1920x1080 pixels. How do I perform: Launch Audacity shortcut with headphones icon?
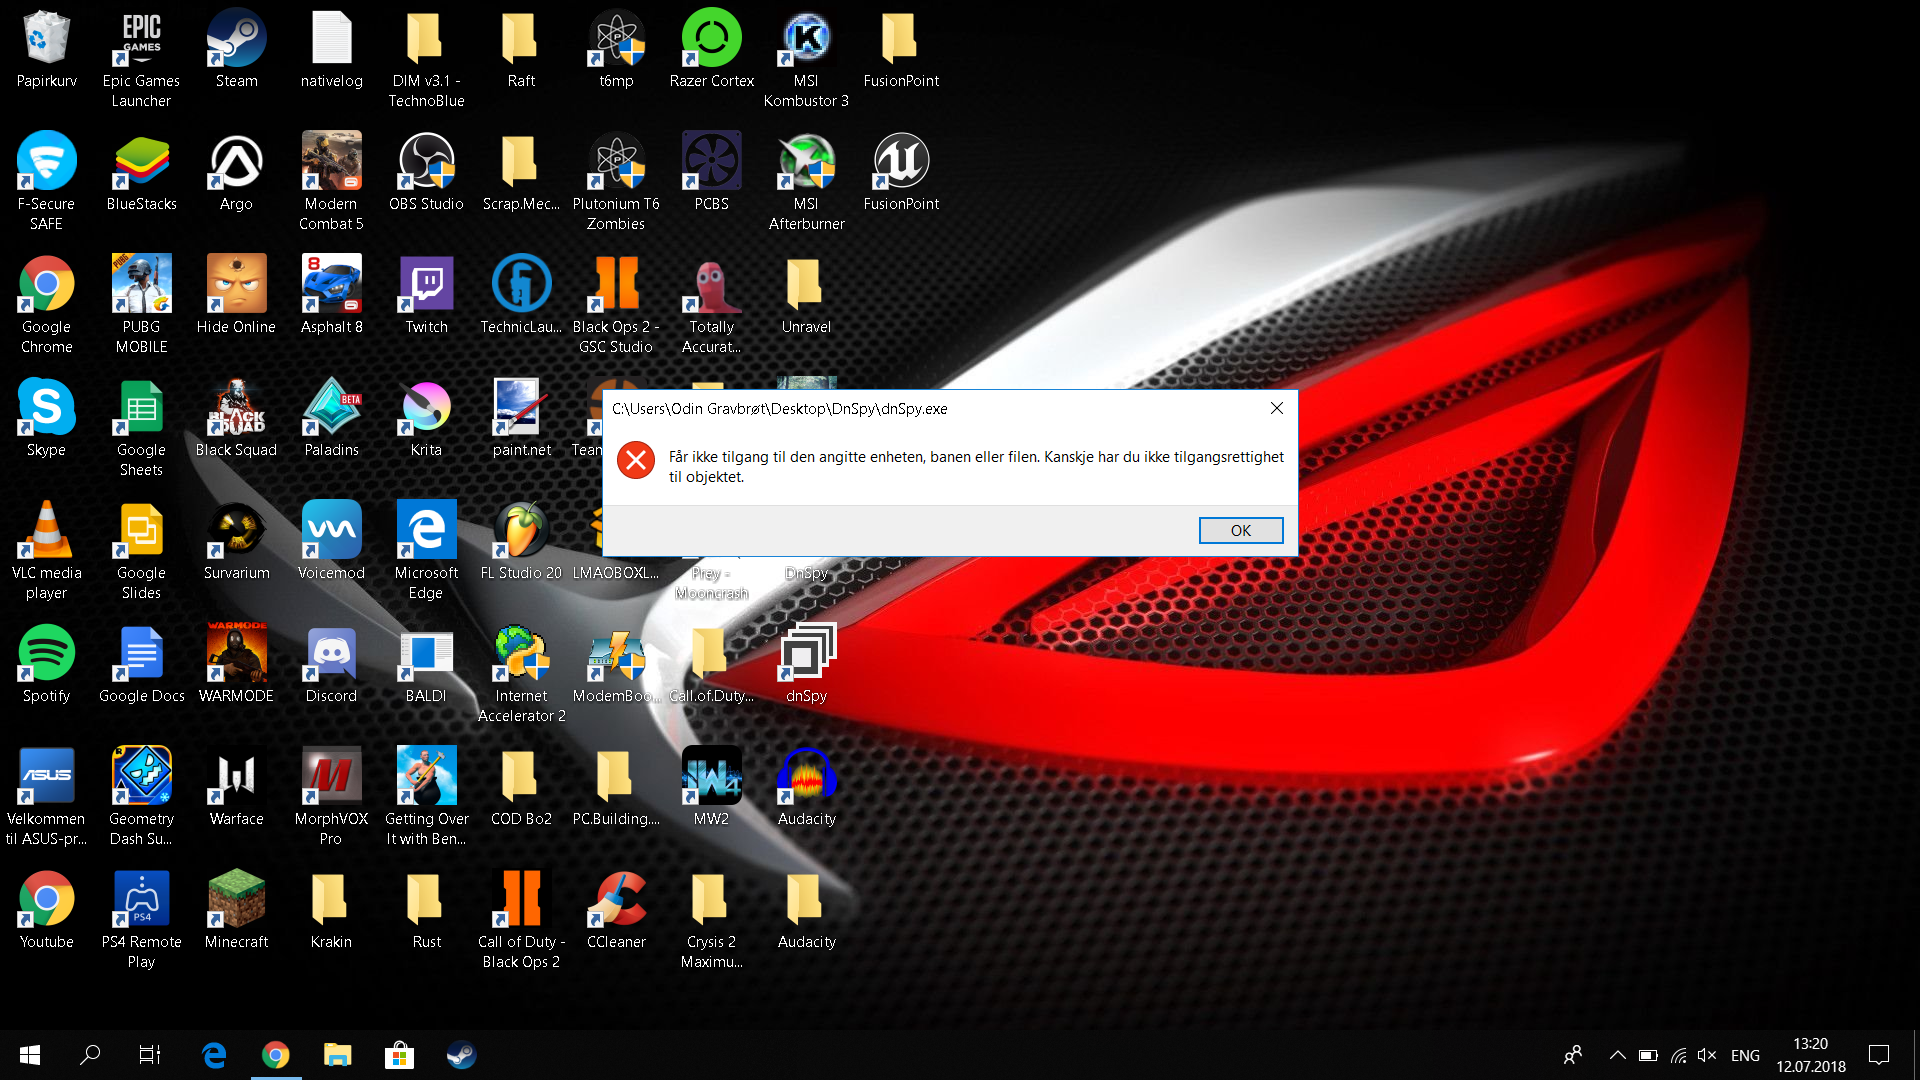806,787
